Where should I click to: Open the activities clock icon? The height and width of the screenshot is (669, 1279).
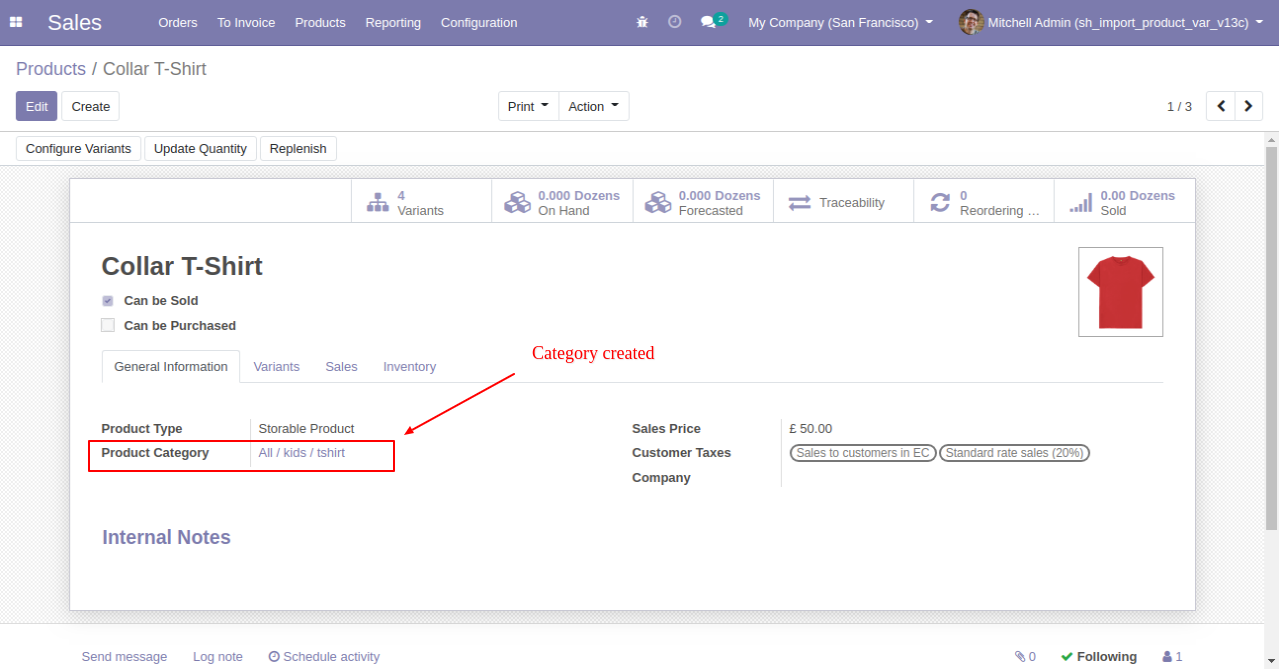pyautogui.click(x=675, y=22)
